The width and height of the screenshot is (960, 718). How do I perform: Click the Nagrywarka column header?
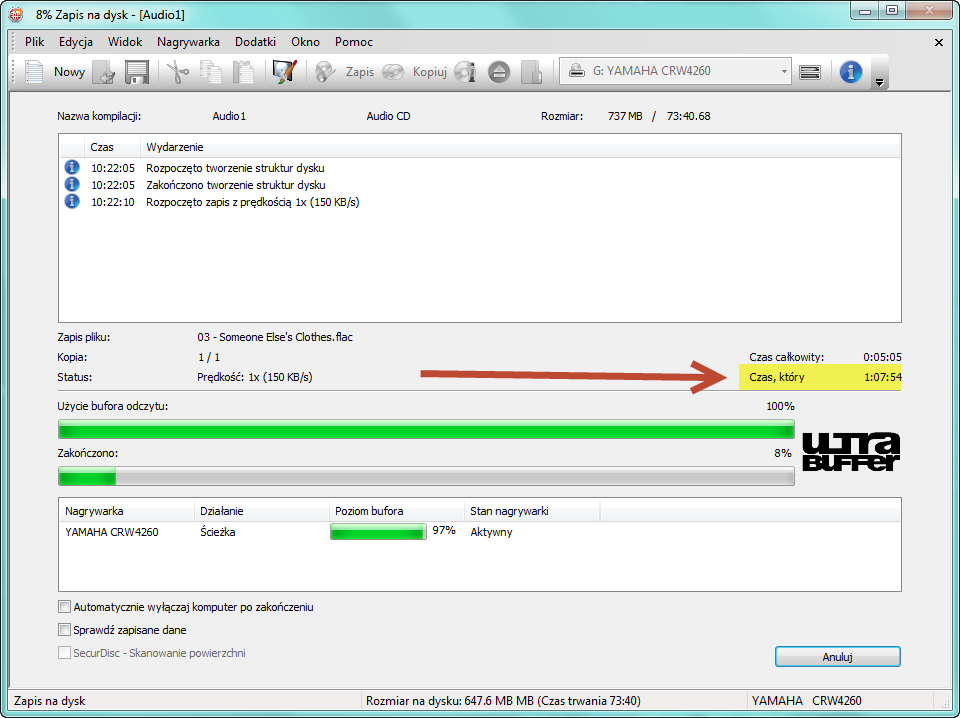point(127,510)
